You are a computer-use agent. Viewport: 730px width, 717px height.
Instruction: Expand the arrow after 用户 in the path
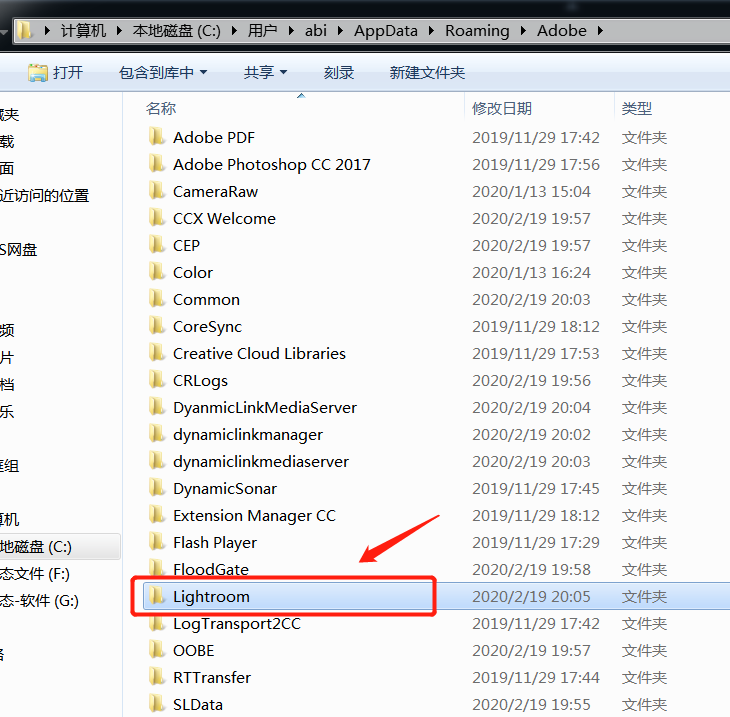pyautogui.click(x=291, y=31)
